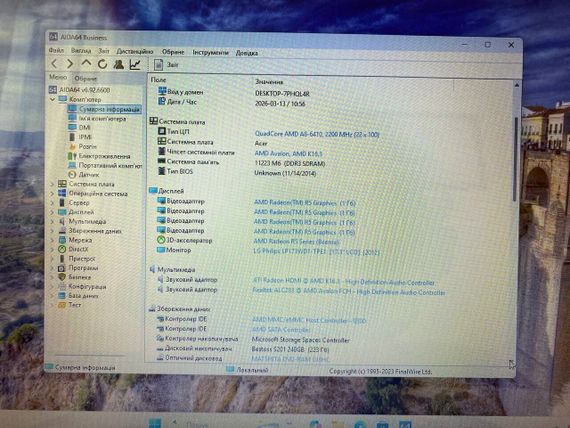Open the Обране menu
Screen dimensions: 570x428
(x=173, y=52)
